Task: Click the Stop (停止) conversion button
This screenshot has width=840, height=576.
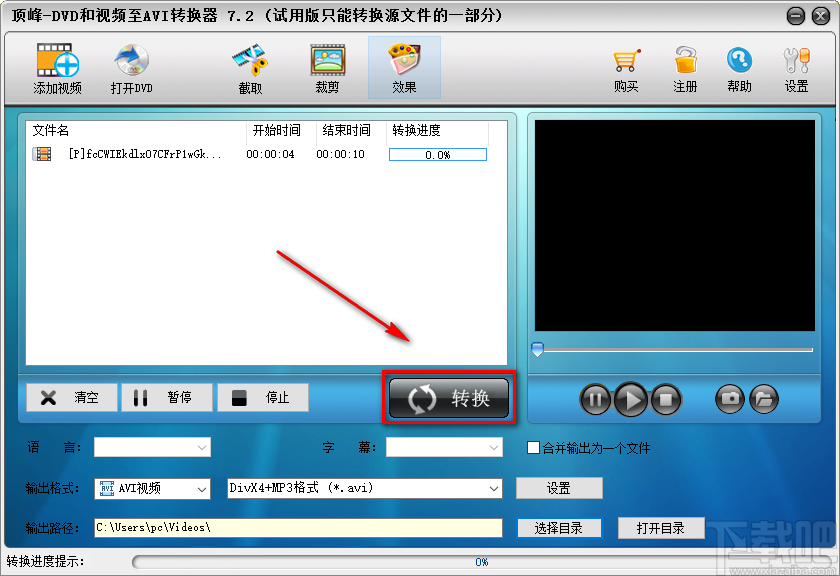Action: pos(262,398)
